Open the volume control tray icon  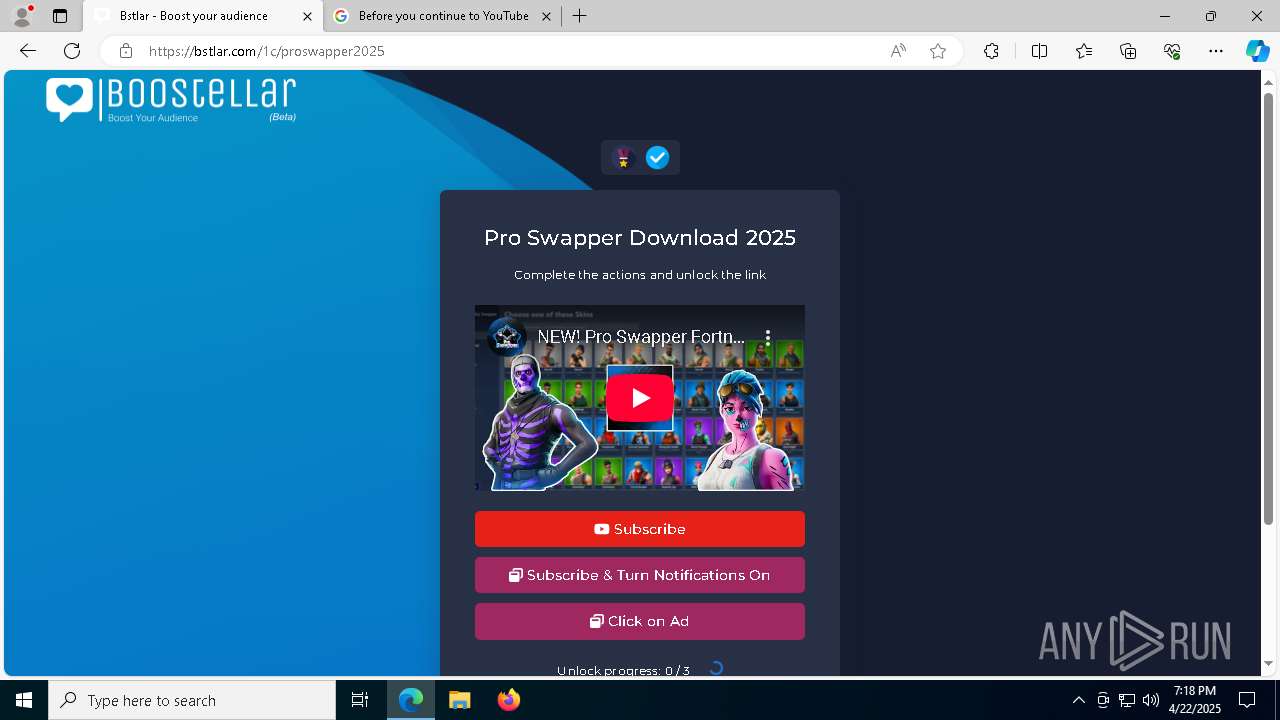pos(1151,700)
